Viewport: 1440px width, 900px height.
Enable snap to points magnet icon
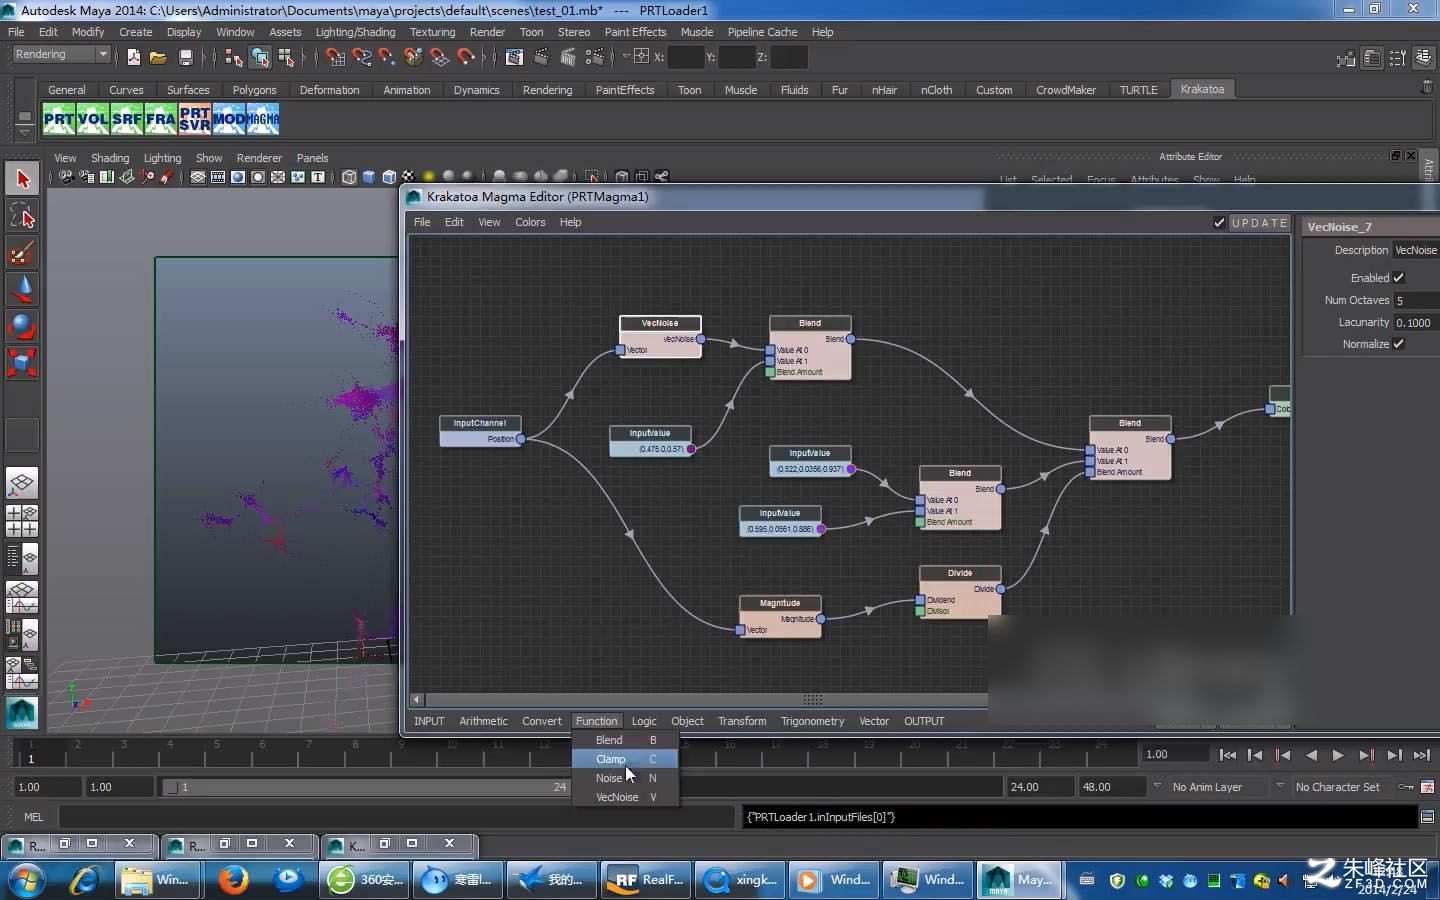[x=388, y=57]
